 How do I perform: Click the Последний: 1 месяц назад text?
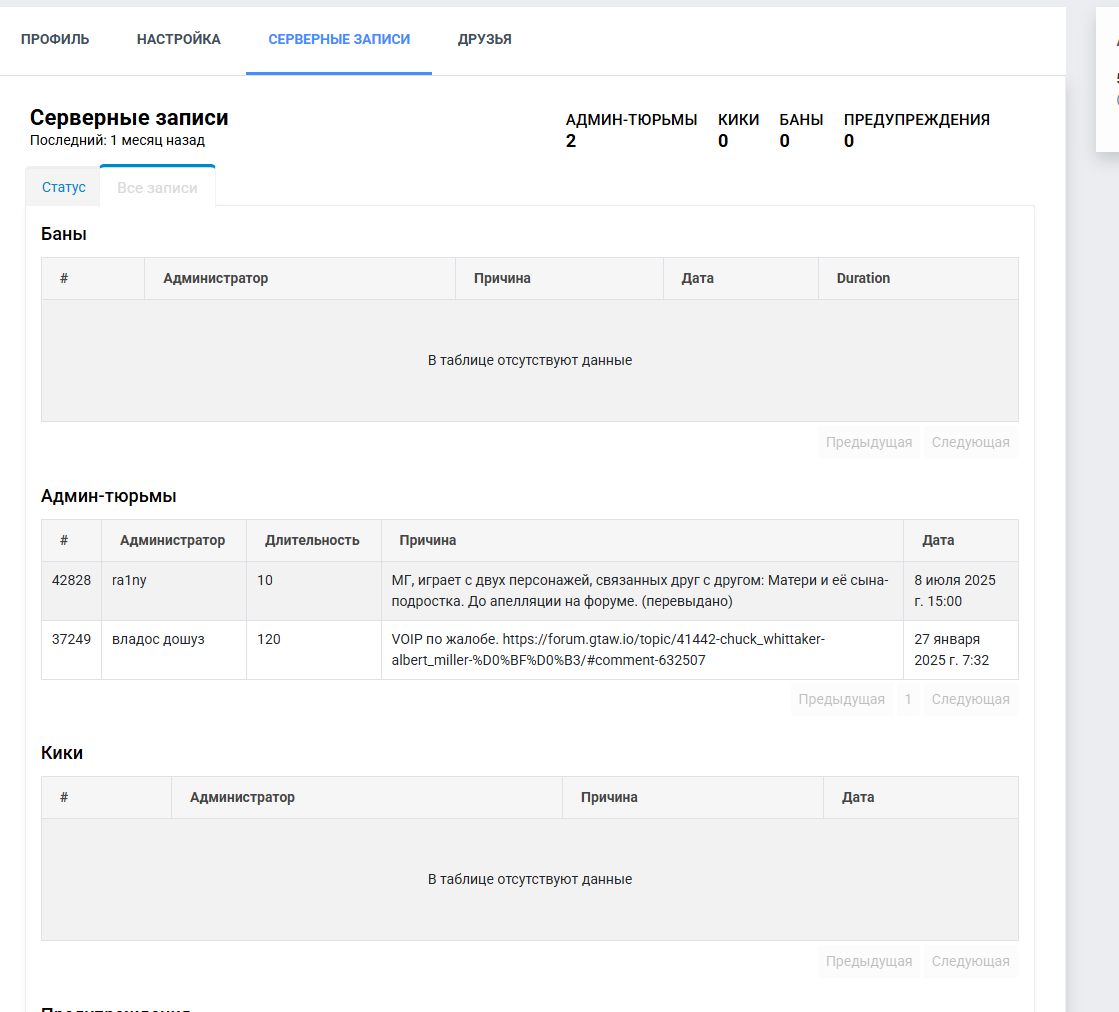click(x=117, y=141)
